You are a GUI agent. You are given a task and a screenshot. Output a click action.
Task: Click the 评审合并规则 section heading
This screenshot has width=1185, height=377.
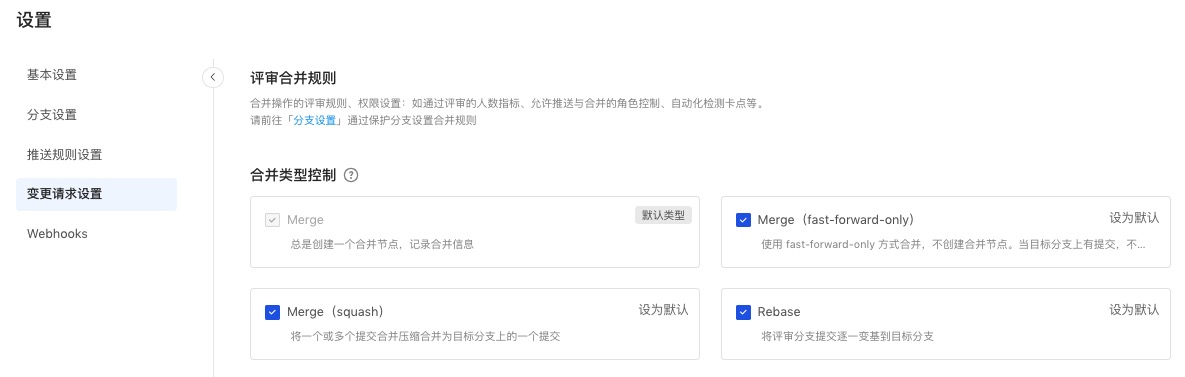pos(293,78)
